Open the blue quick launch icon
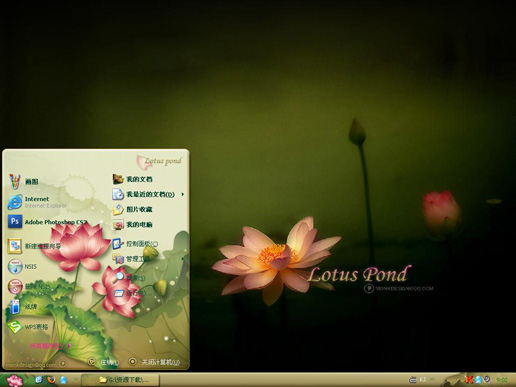The image size is (516, 387). point(63,380)
